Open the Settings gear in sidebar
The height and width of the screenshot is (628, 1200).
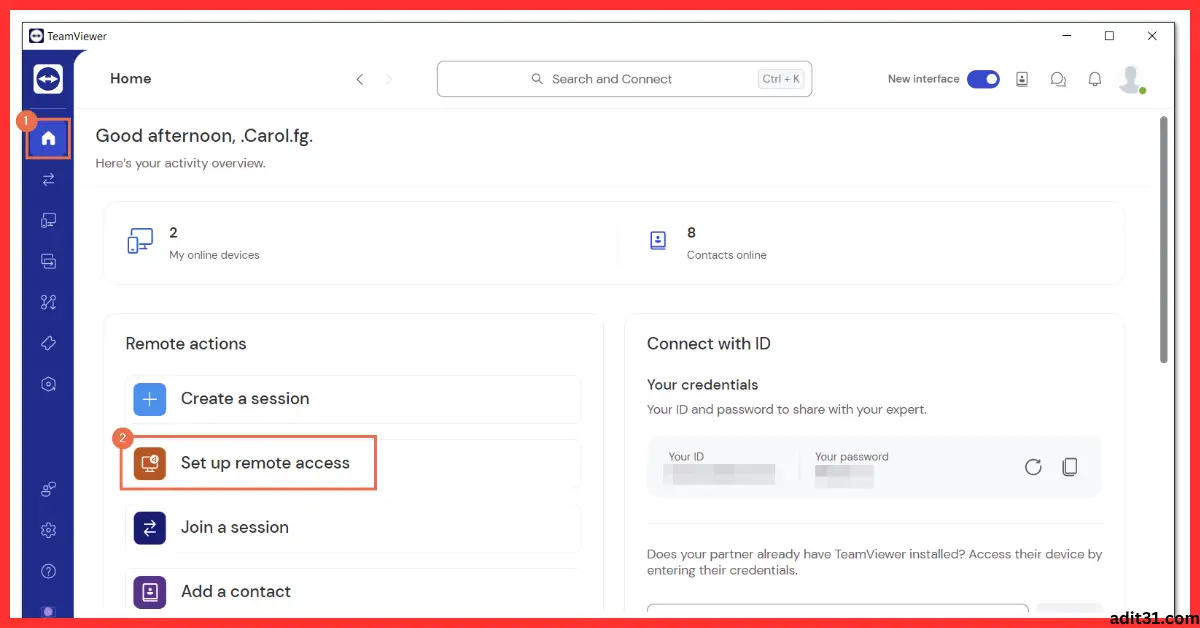[48, 530]
